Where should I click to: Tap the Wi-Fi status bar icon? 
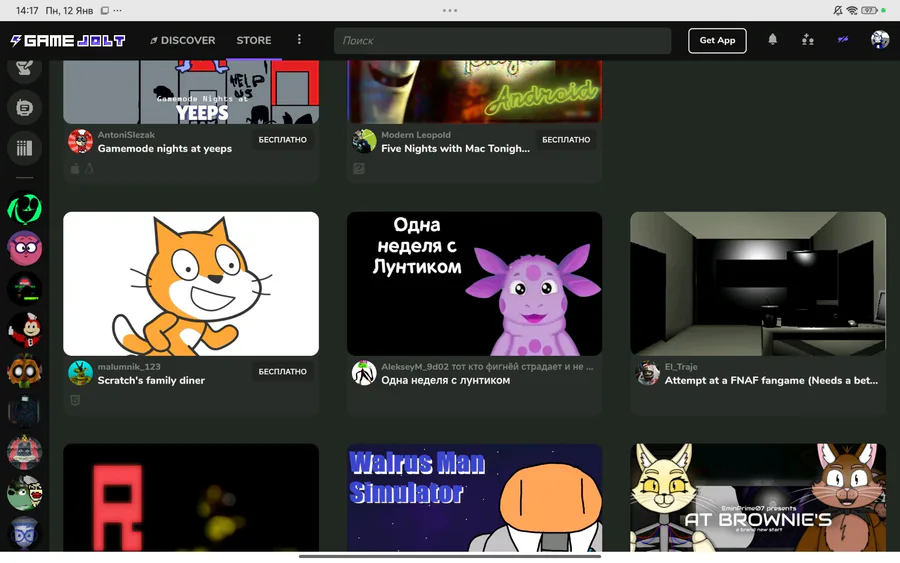coord(852,10)
